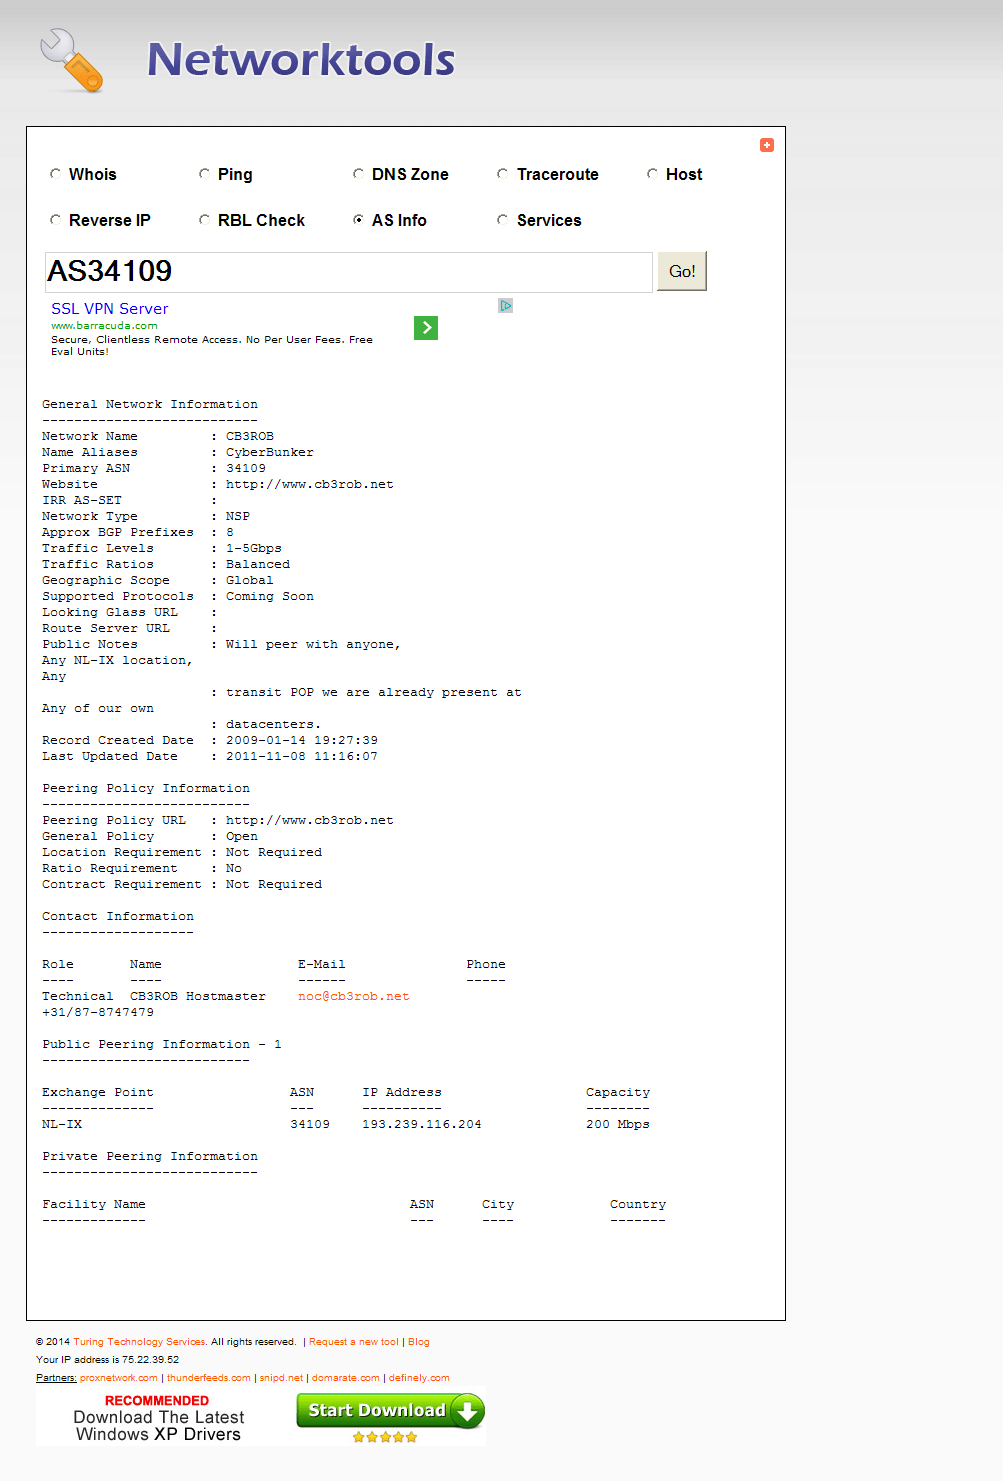This screenshot has width=1003, height=1481.
Task: Click the red plus icon in the panel corner
Action: pos(767,145)
